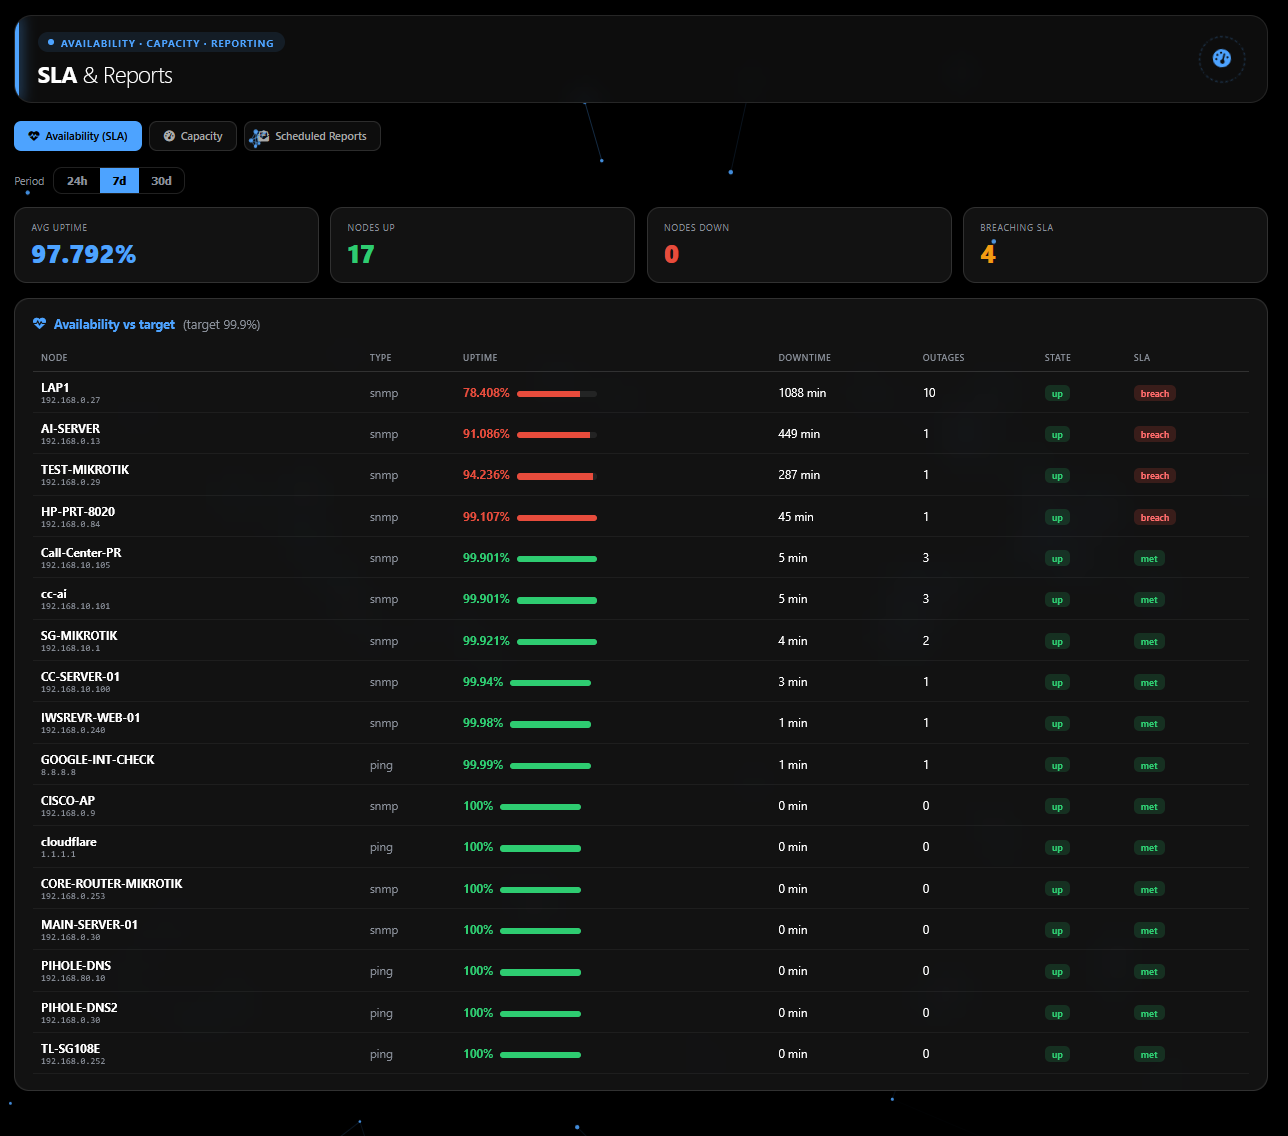Click the TEST-MIKROTIK node name
The image size is (1288, 1136).
coord(85,470)
